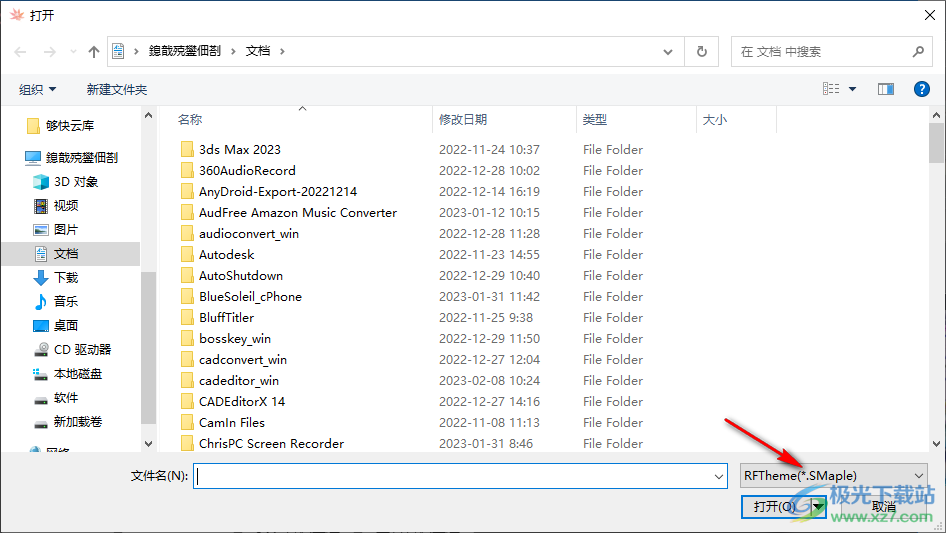Click the 3ds Max 2023 folder icon
The height and width of the screenshot is (533, 946).
(187, 149)
